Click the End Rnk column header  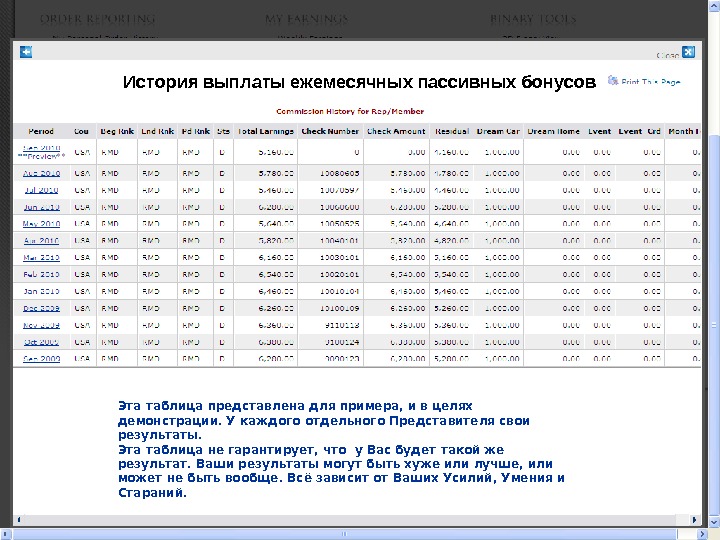(x=158, y=131)
